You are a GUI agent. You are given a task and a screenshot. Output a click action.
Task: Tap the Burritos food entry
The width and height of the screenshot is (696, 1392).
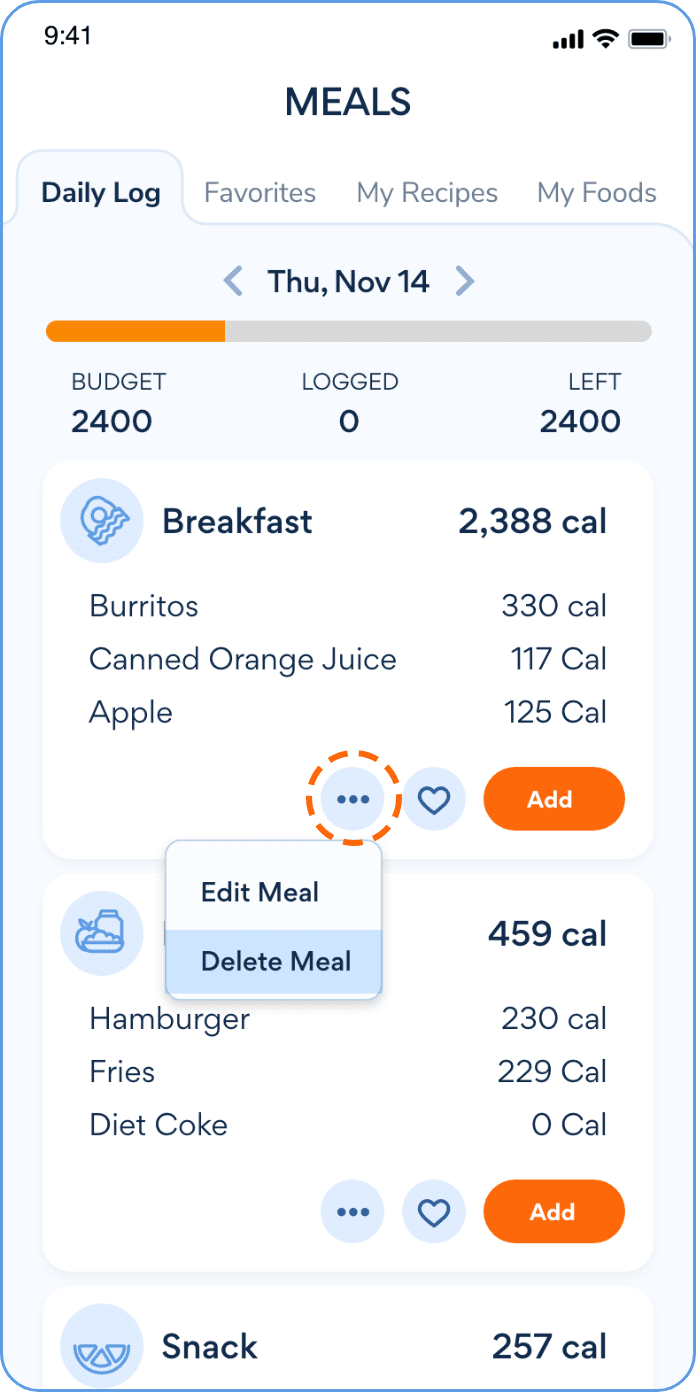pos(144,606)
